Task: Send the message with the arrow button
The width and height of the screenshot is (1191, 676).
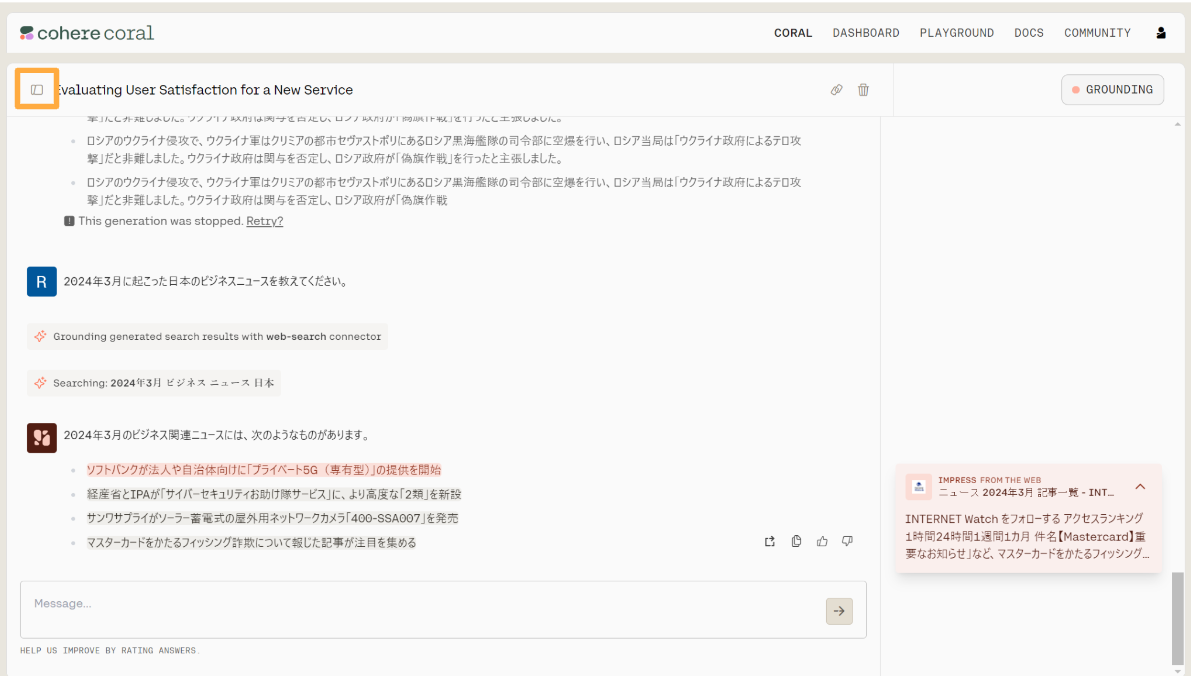Action: click(839, 611)
